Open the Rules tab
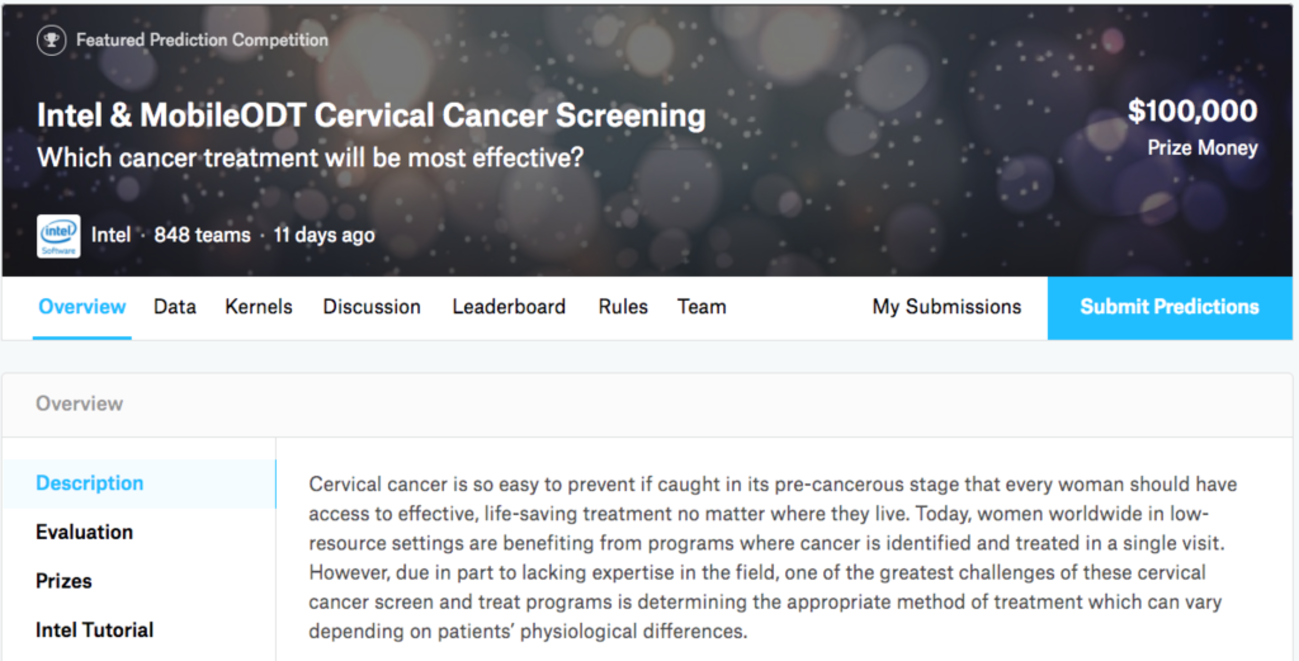 click(623, 307)
